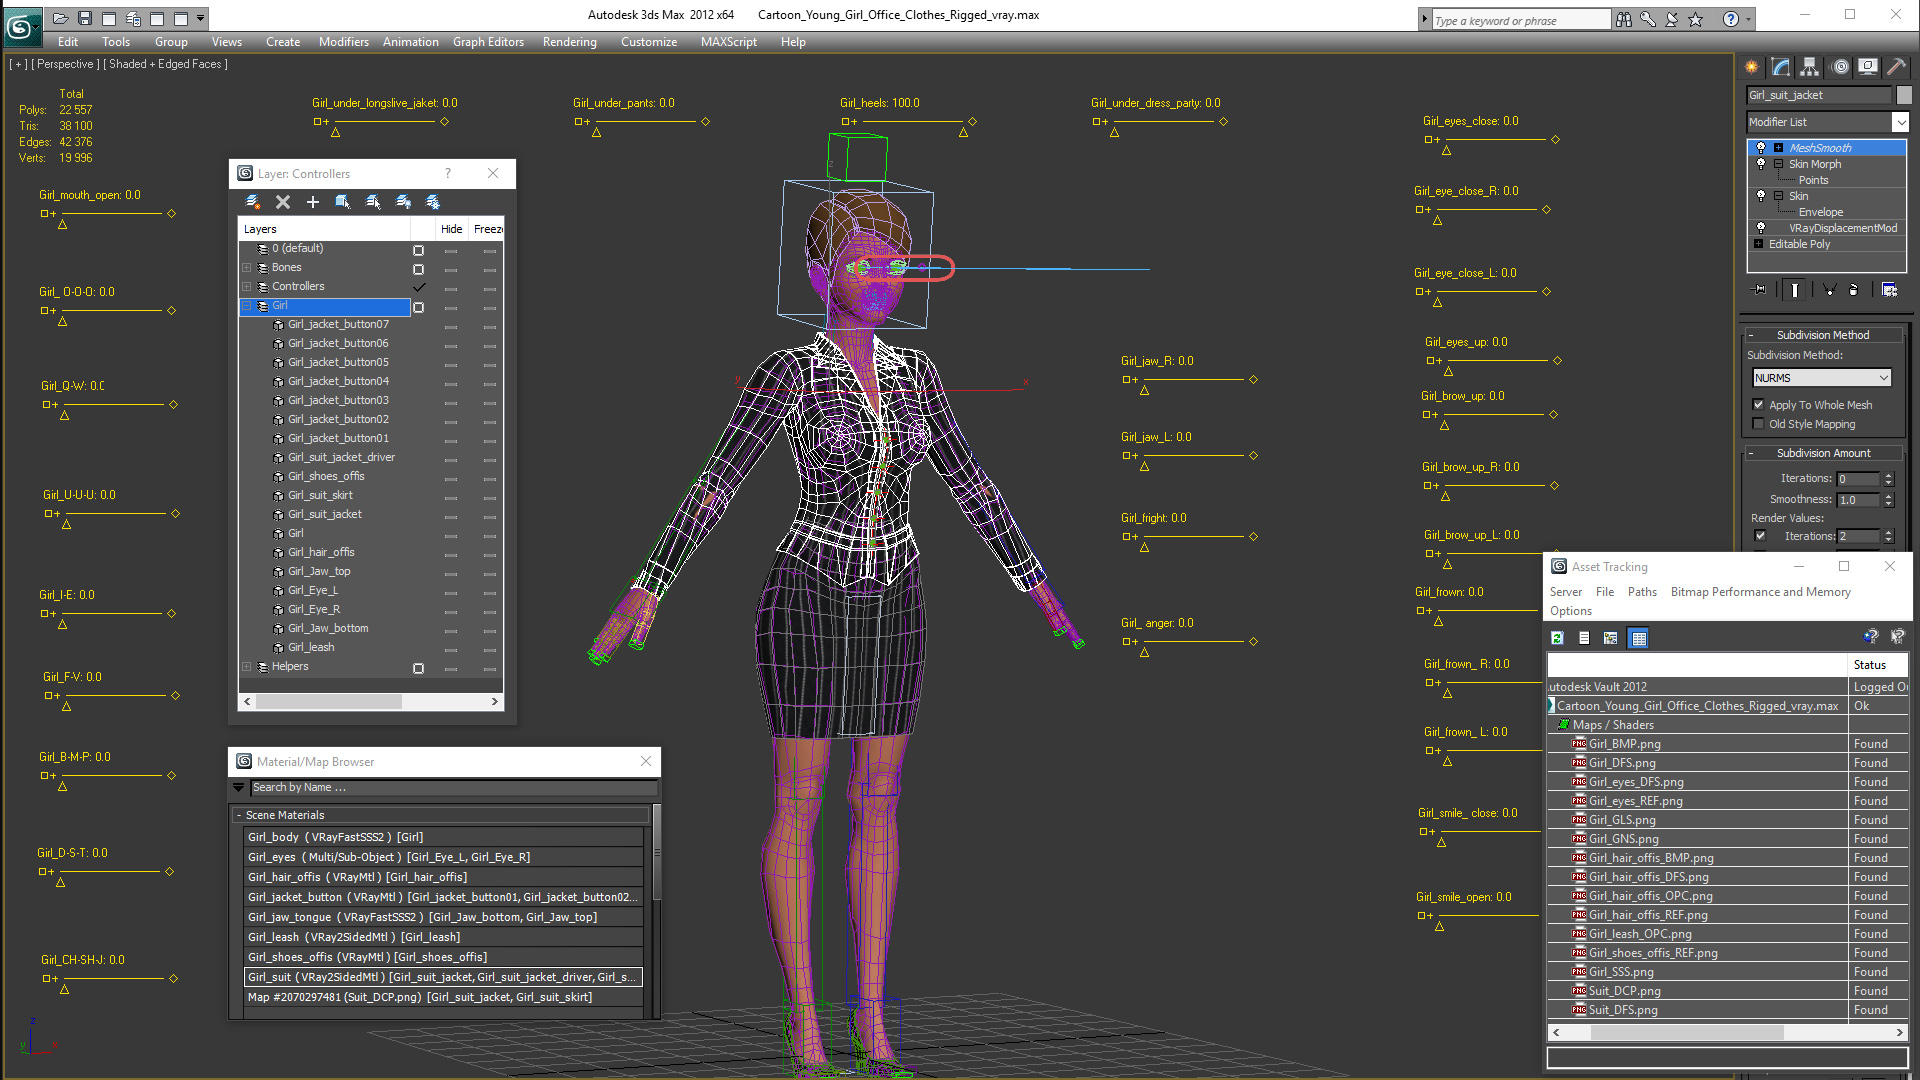
Task: Expand the Helpers layer in Layer dialog
Action: (246, 667)
